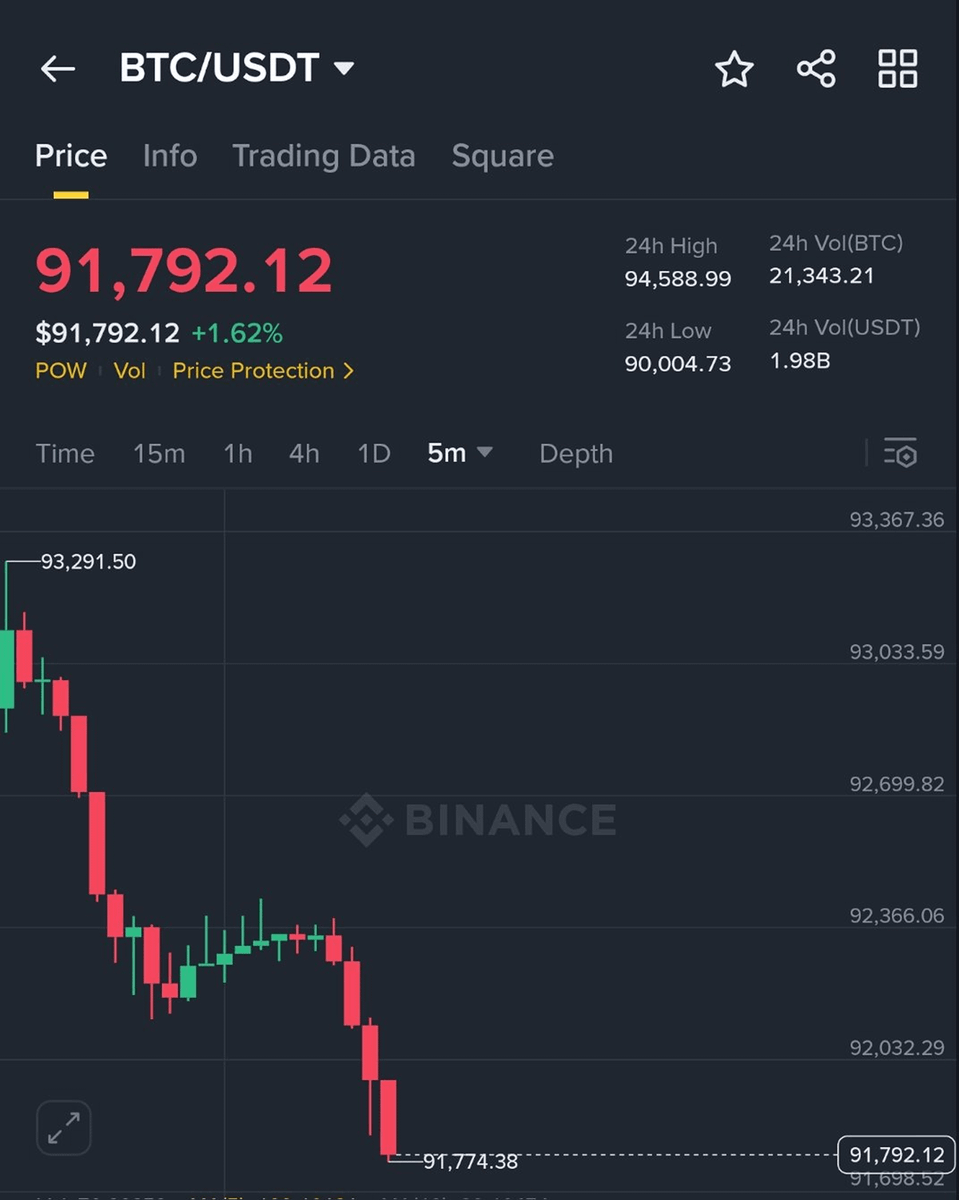The height and width of the screenshot is (1200, 959).
Task: Tap the 93,291.50 high marker label
Action: (88, 562)
